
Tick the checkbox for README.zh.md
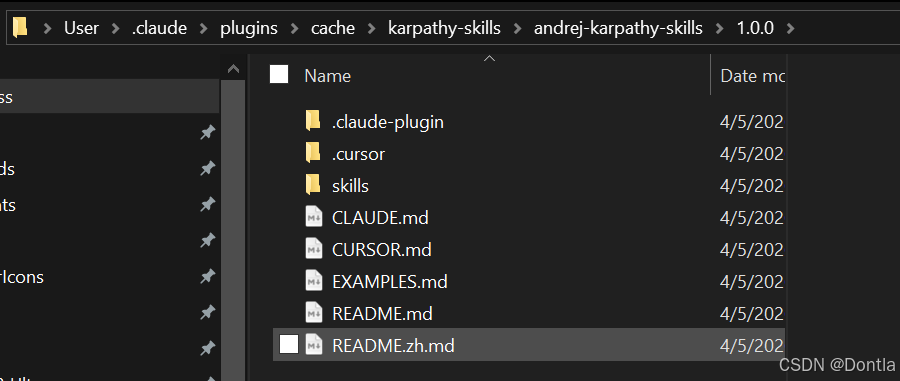pos(289,345)
